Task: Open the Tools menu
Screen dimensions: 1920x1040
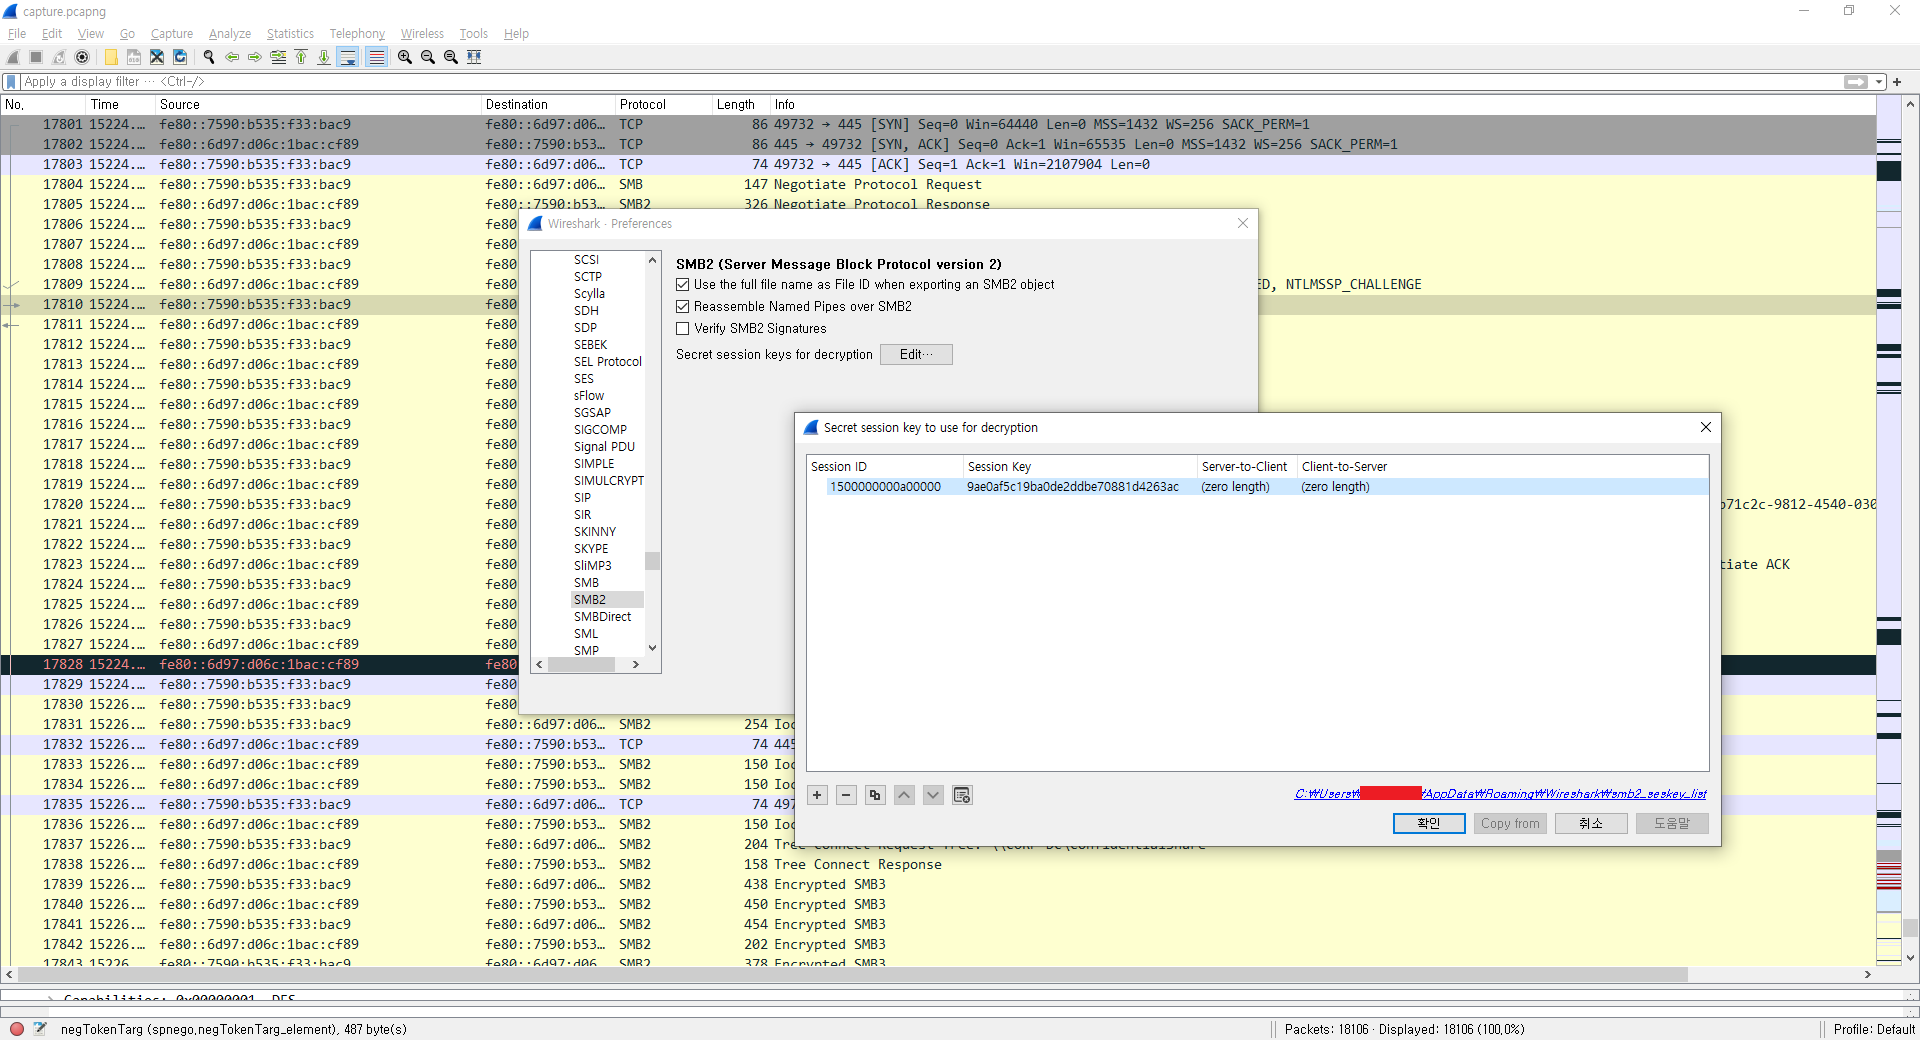Action: click(474, 34)
